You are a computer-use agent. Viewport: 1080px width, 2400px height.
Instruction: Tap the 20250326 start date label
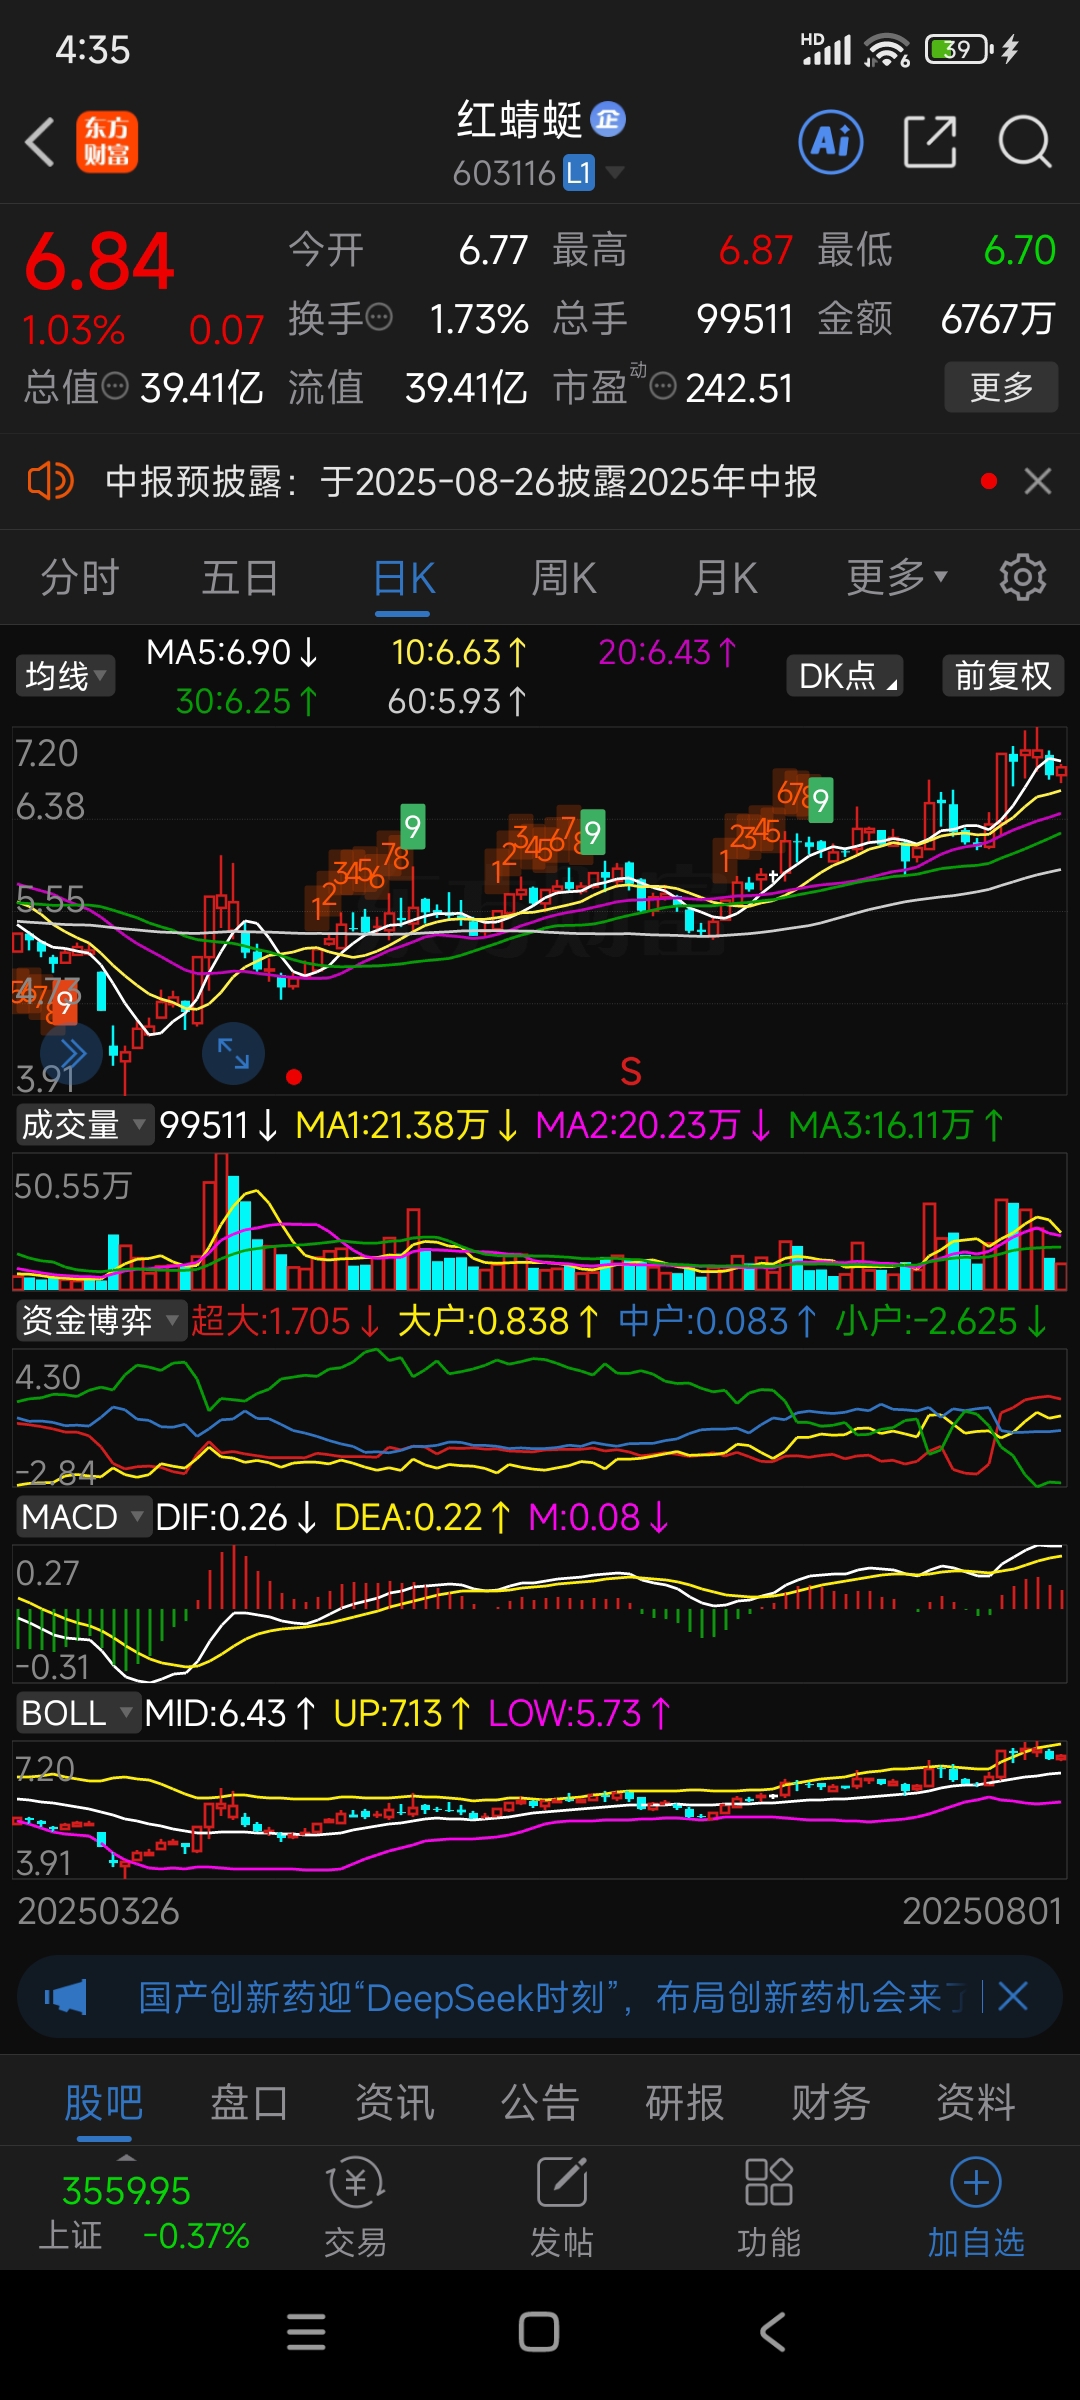coord(98,1911)
